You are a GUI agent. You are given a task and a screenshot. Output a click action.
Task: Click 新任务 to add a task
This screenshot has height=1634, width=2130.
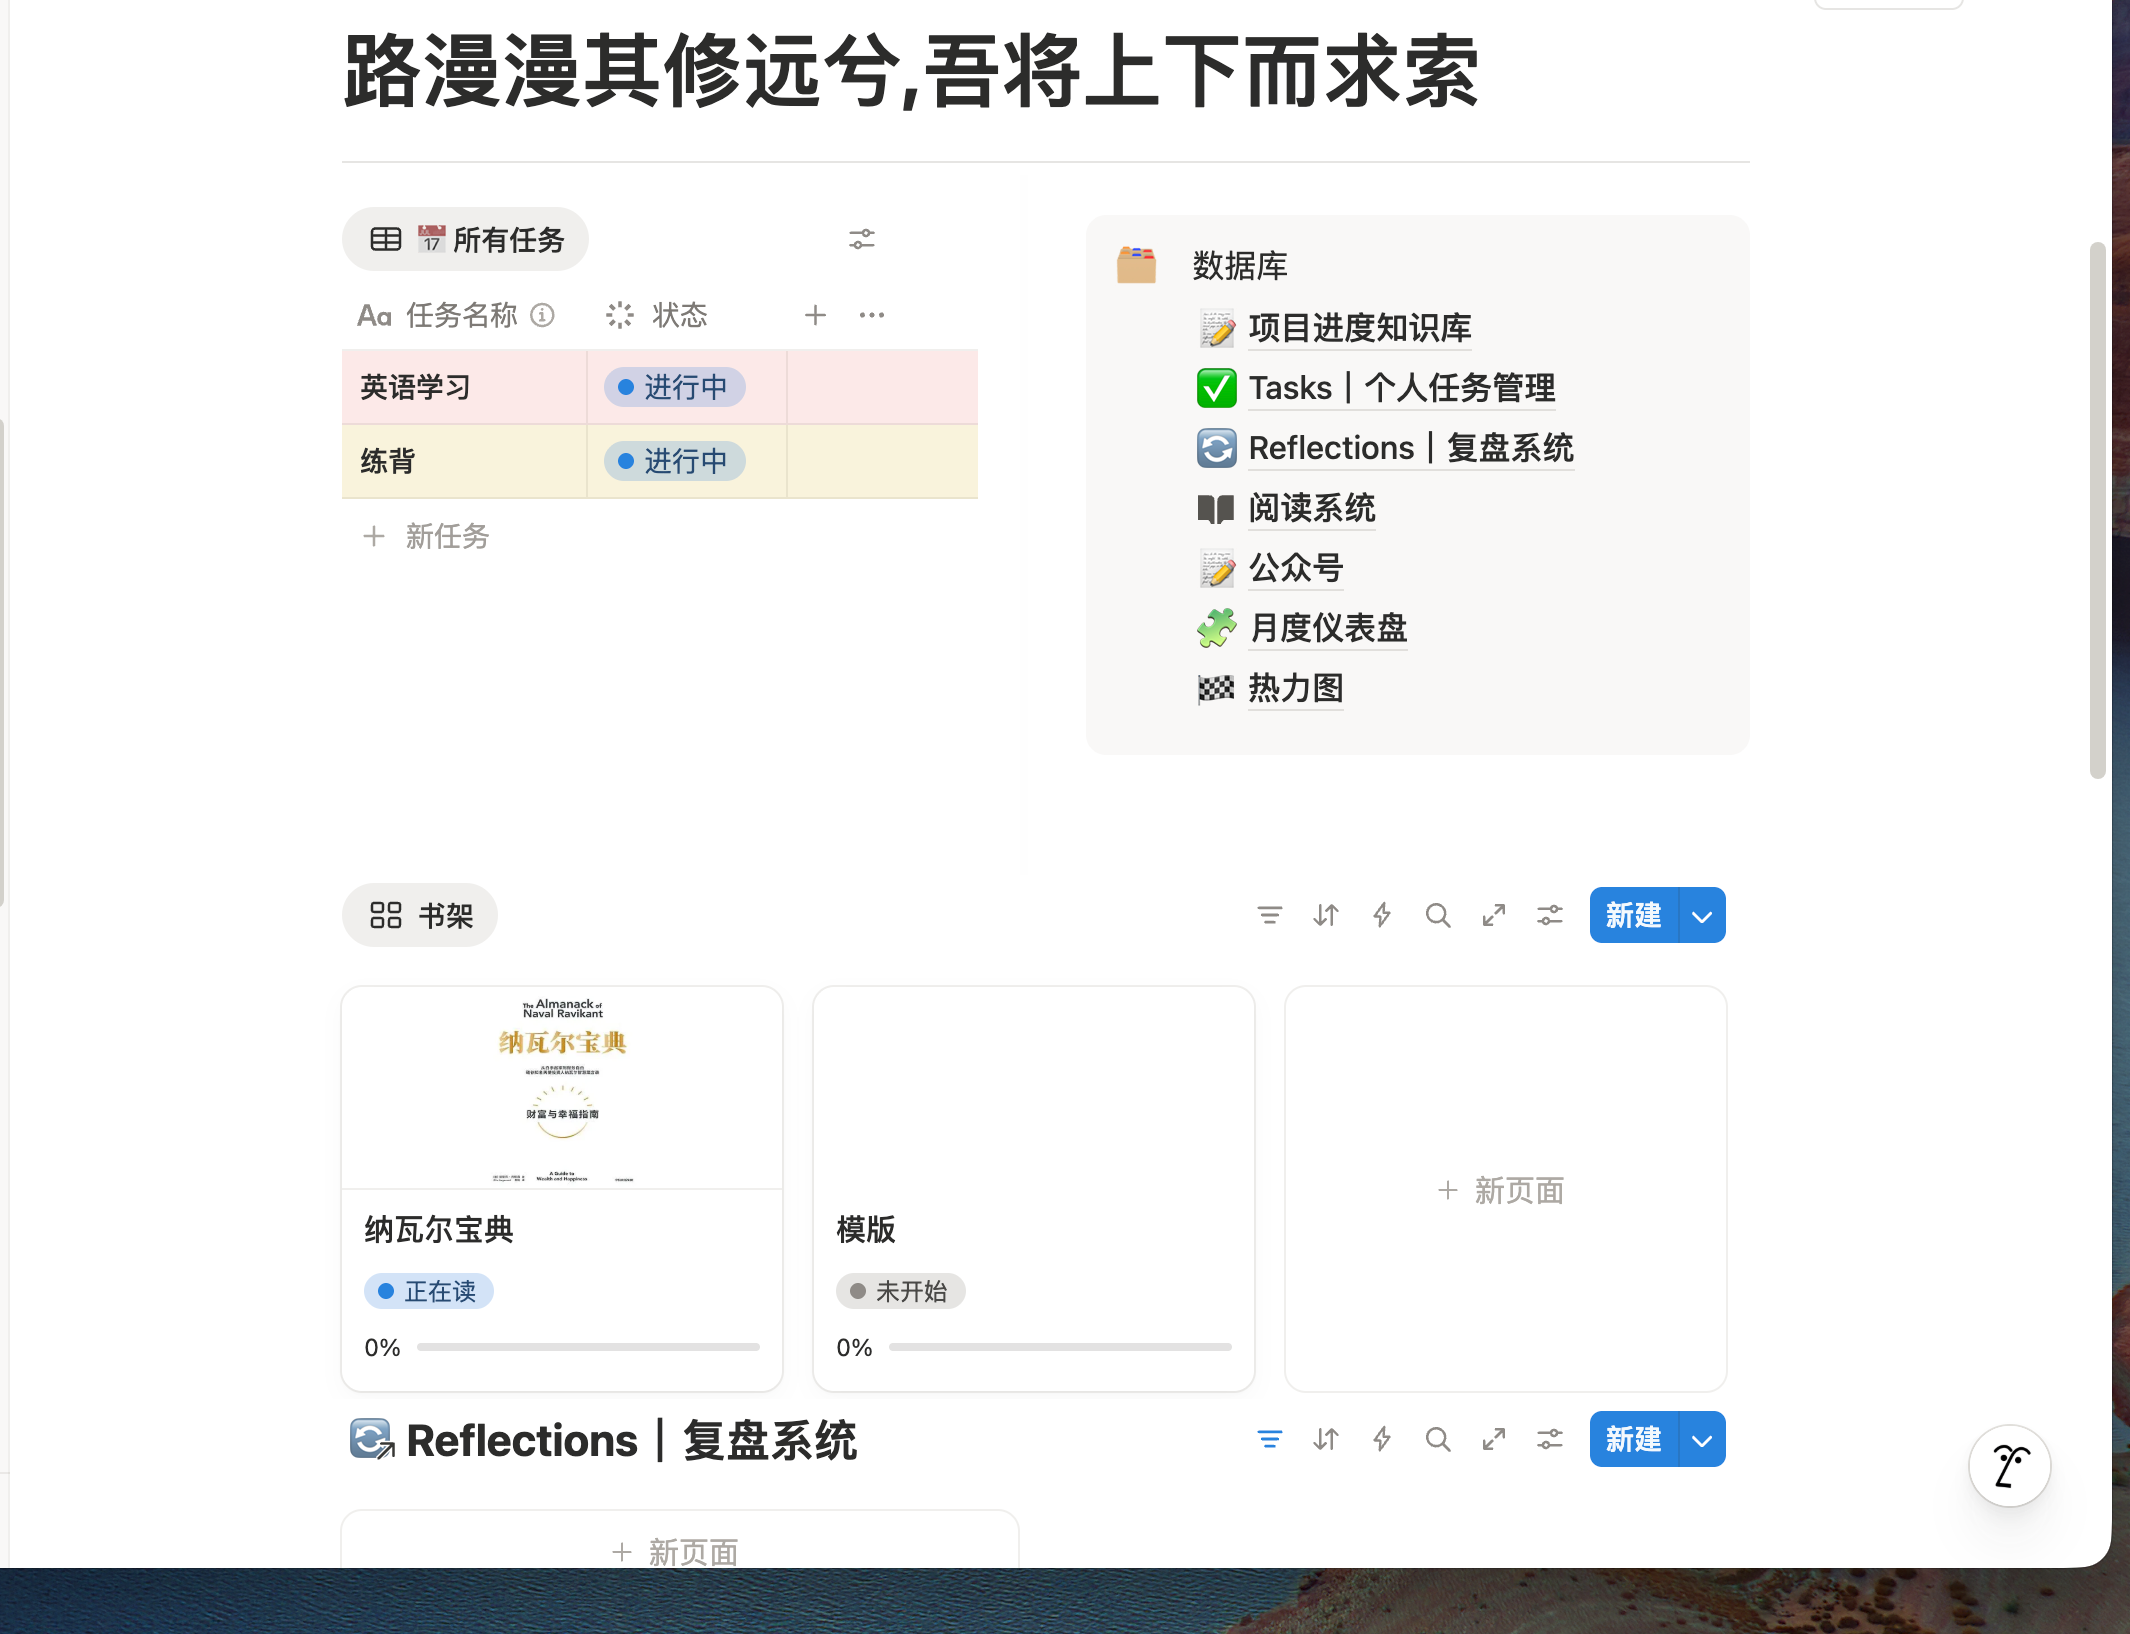point(446,537)
